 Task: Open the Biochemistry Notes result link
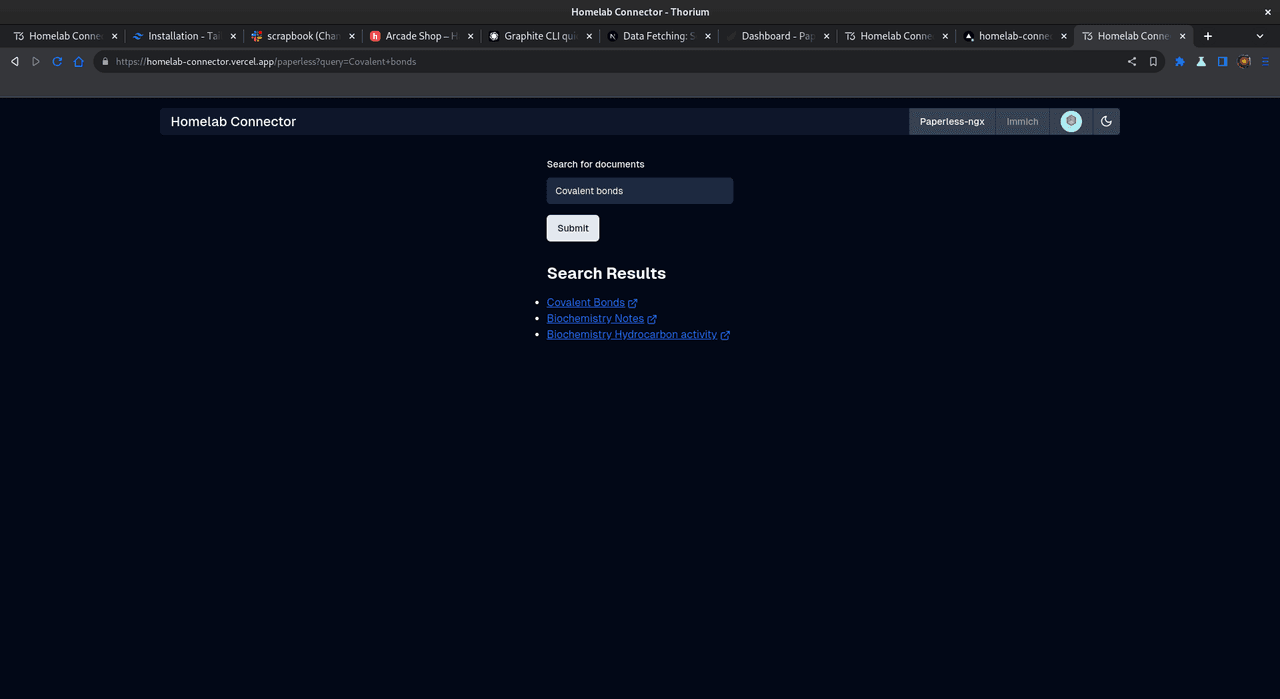[x=595, y=319]
